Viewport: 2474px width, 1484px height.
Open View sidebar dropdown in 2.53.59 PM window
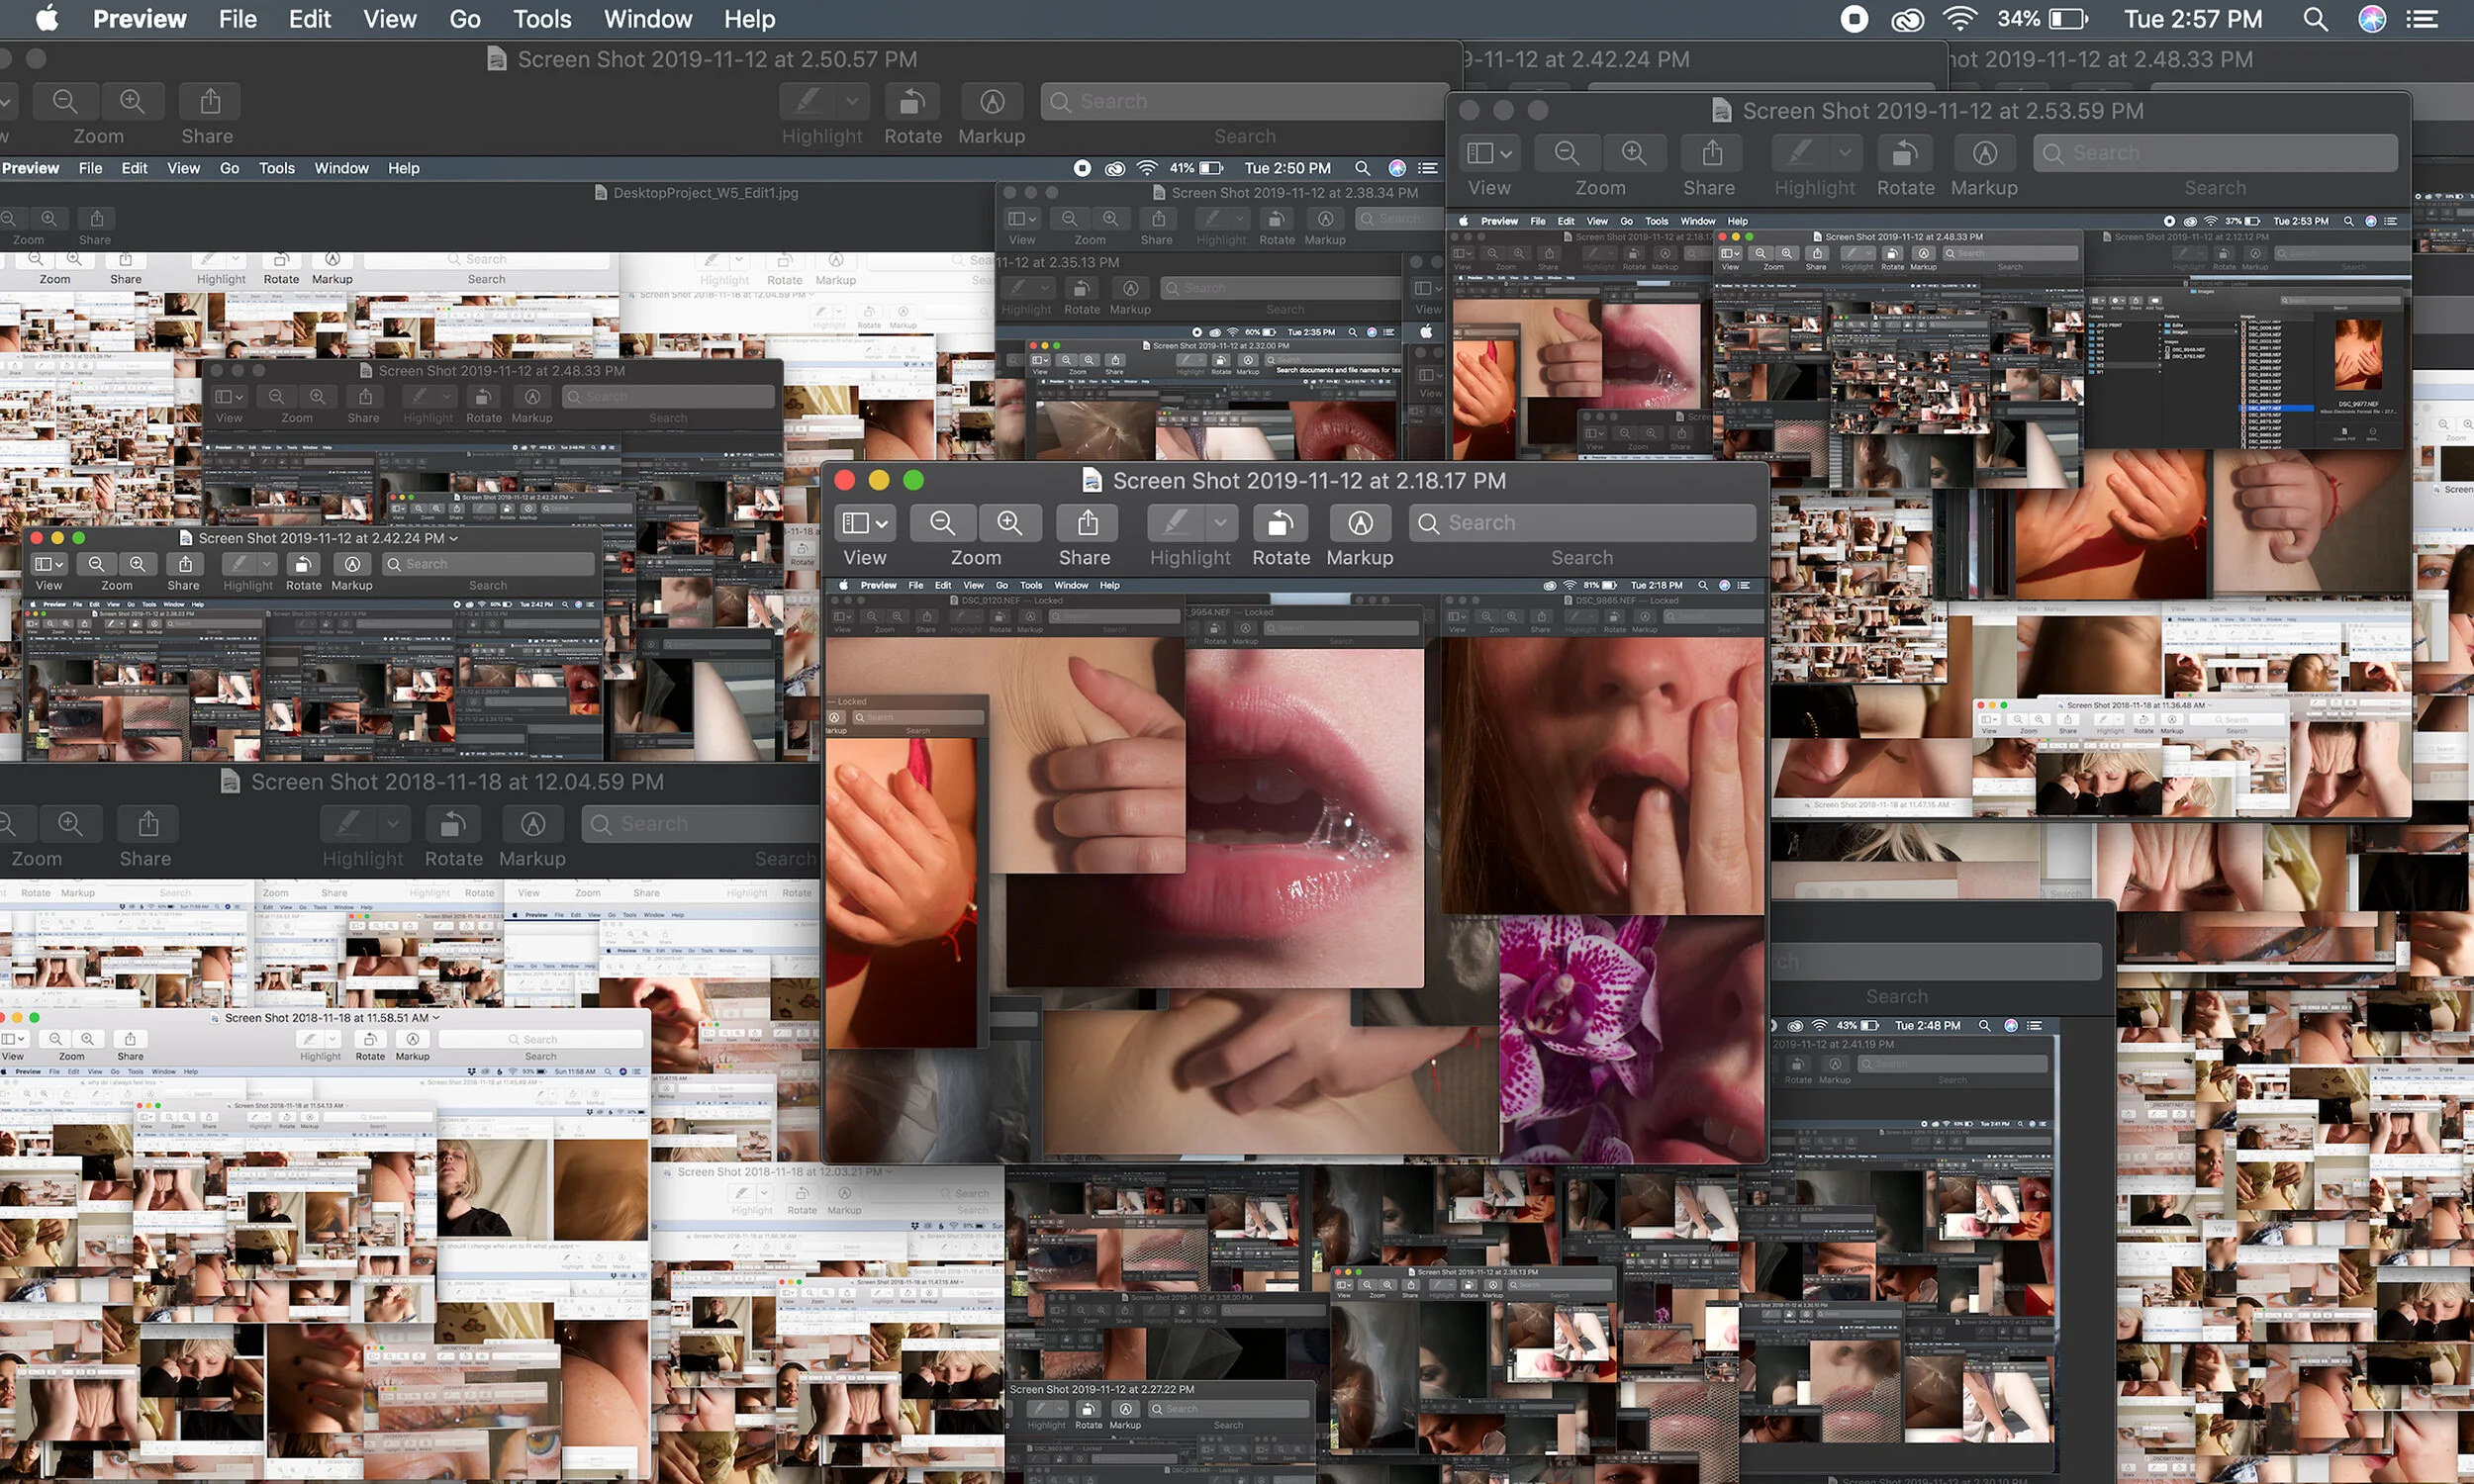[x=1488, y=153]
